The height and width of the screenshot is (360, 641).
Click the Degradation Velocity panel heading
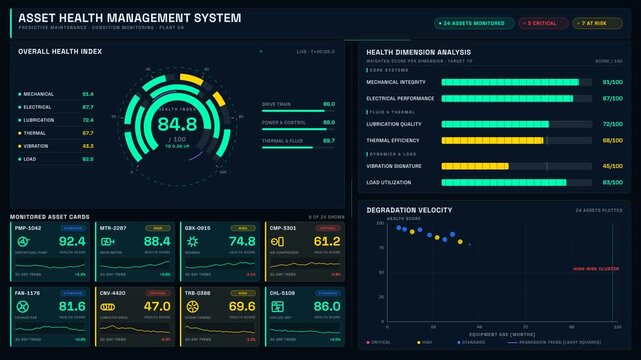click(409, 210)
